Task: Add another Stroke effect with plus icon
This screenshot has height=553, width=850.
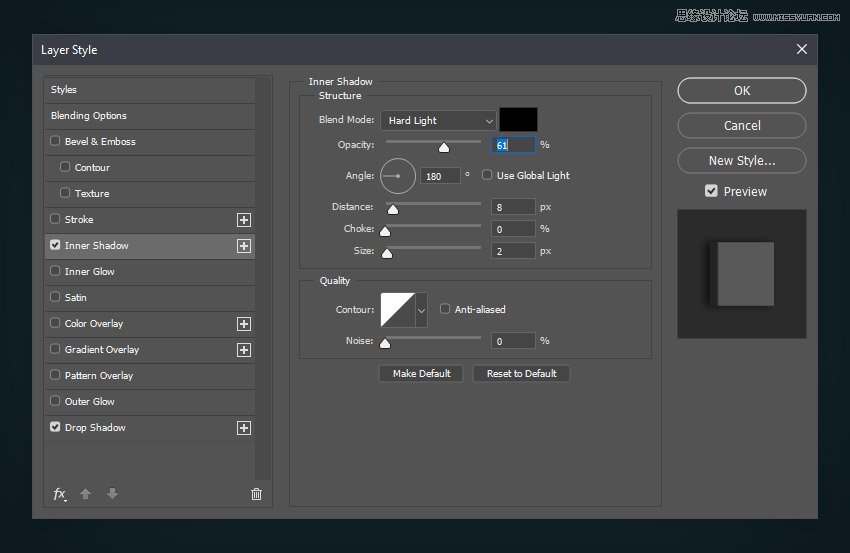Action: (243, 220)
